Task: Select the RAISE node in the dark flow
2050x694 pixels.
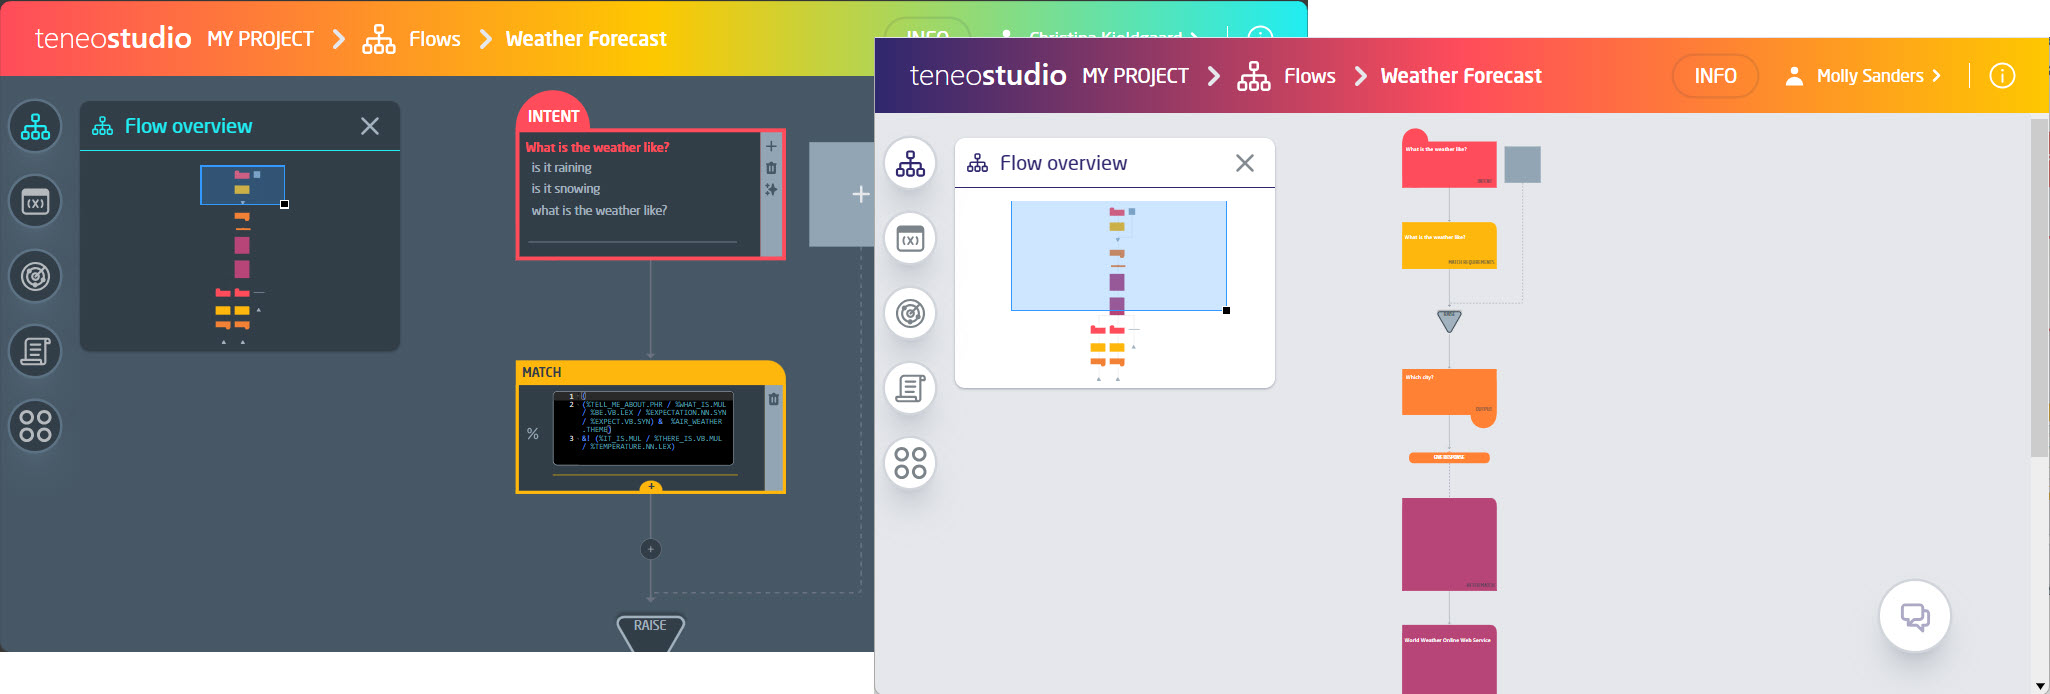Action: pos(650,630)
